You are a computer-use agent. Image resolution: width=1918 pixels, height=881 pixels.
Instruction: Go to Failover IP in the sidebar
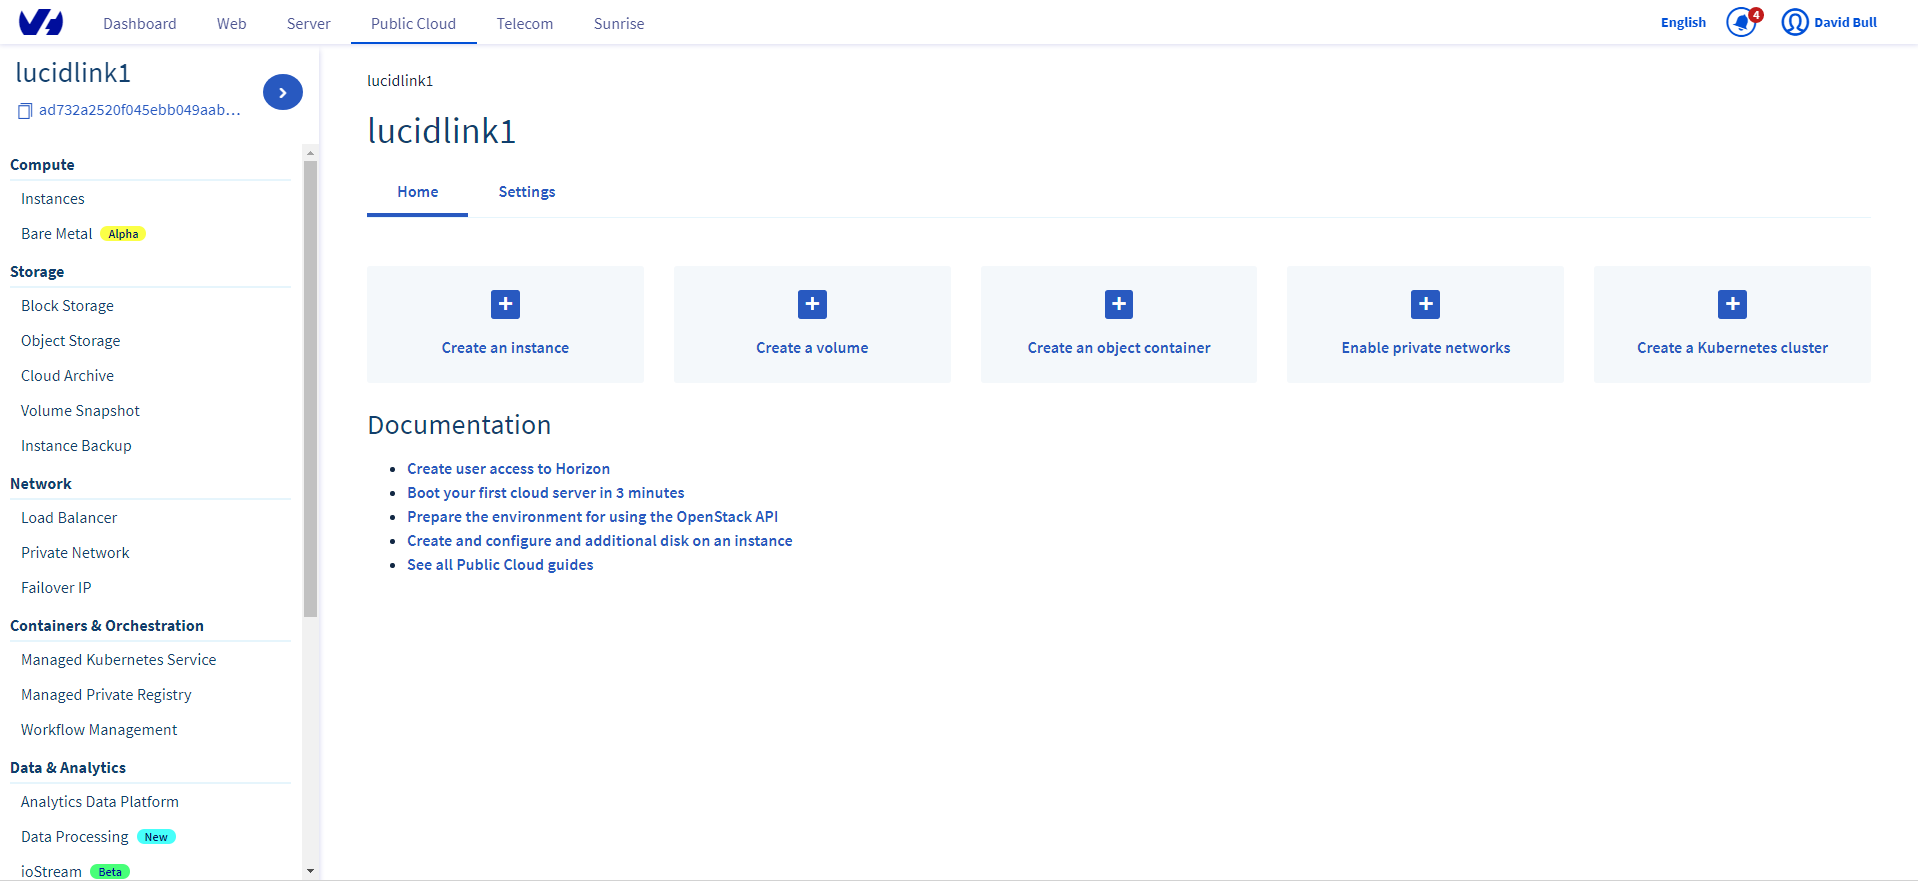click(x=56, y=588)
